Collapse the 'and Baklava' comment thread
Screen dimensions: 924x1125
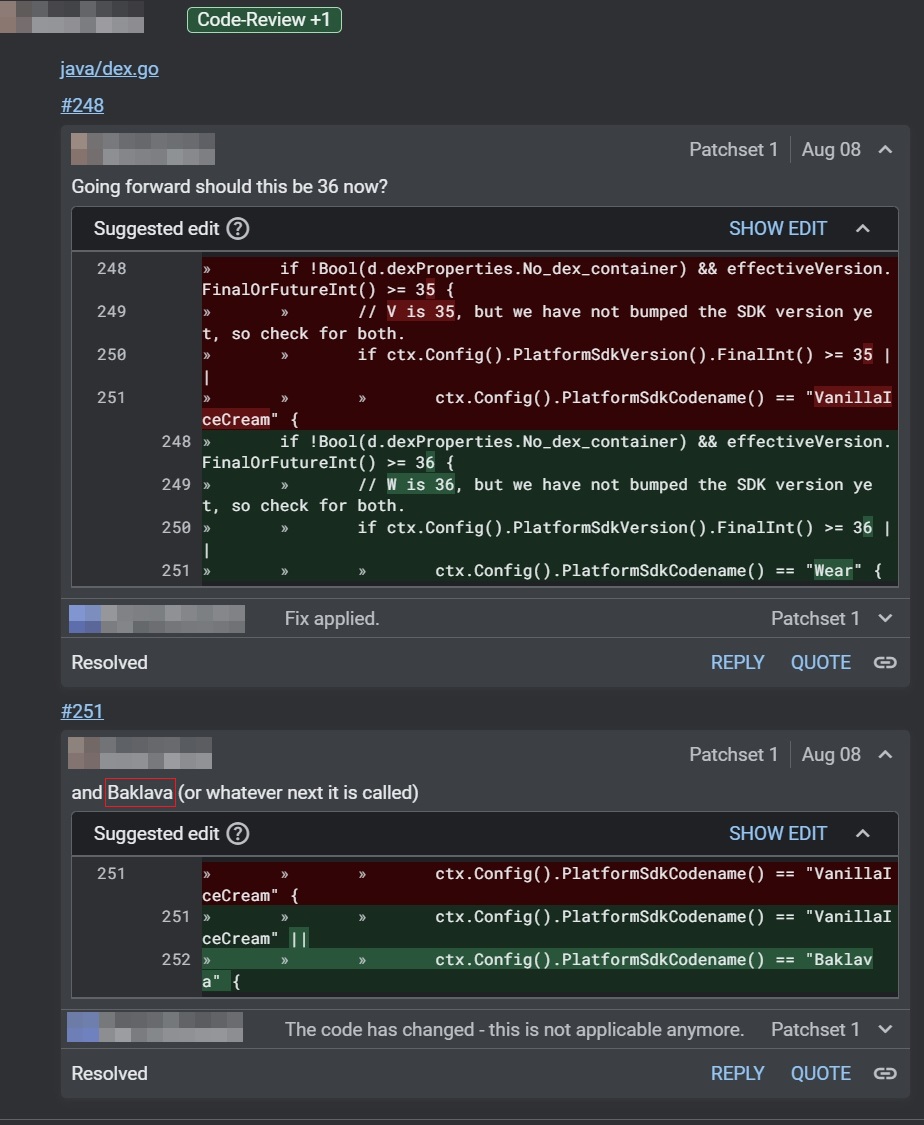coord(885,755)
